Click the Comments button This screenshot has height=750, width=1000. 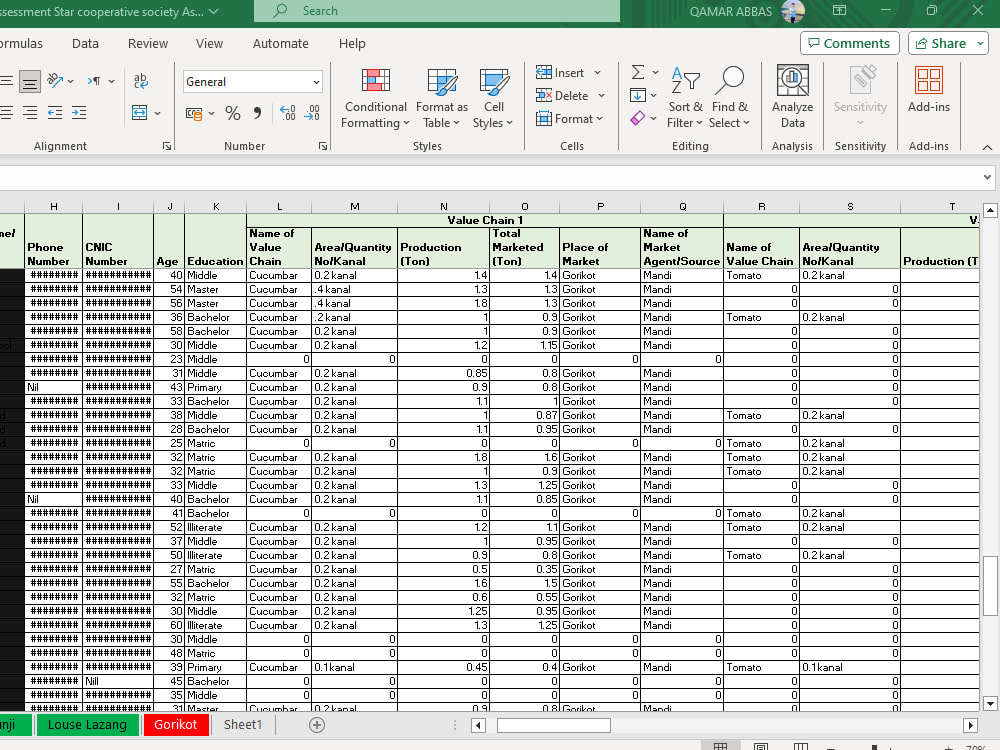tap(849, 43)
